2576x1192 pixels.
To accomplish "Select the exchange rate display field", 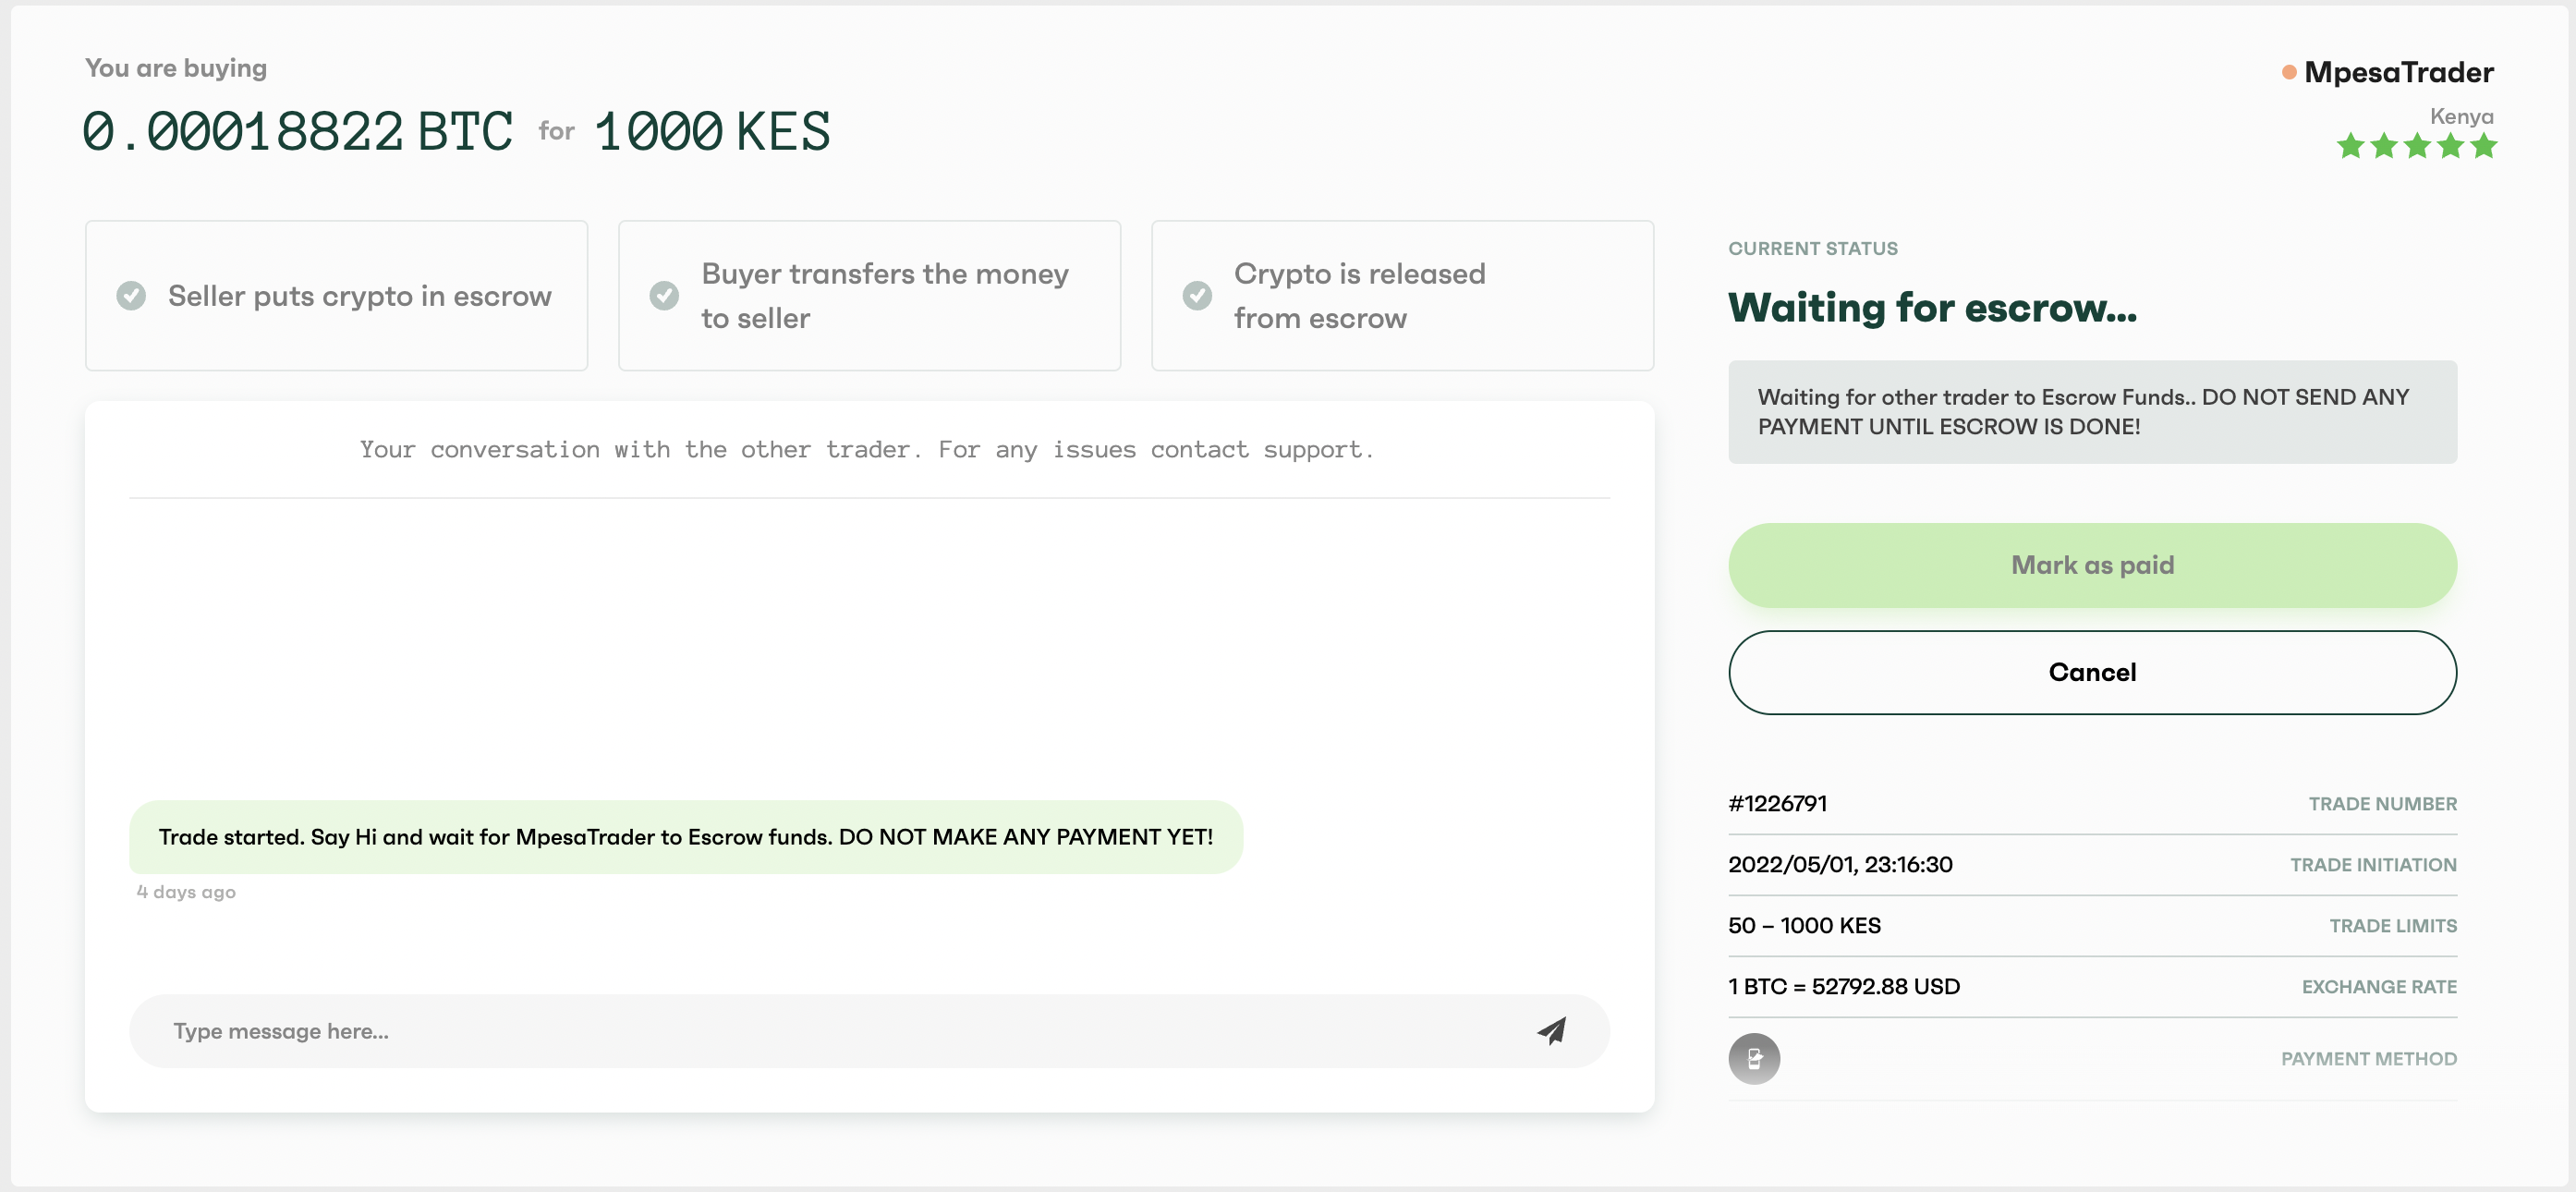I will pyautogui.click(x=1843, y=985).
